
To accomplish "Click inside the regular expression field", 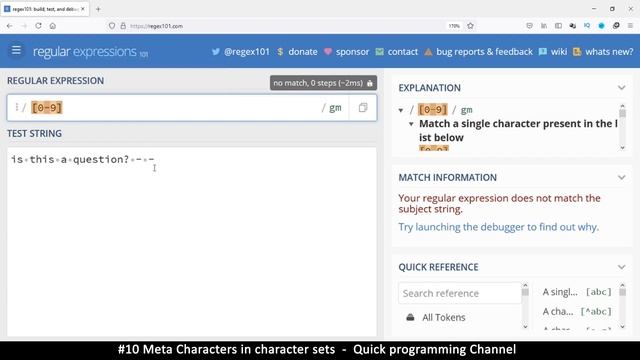I will coord(176,108).
